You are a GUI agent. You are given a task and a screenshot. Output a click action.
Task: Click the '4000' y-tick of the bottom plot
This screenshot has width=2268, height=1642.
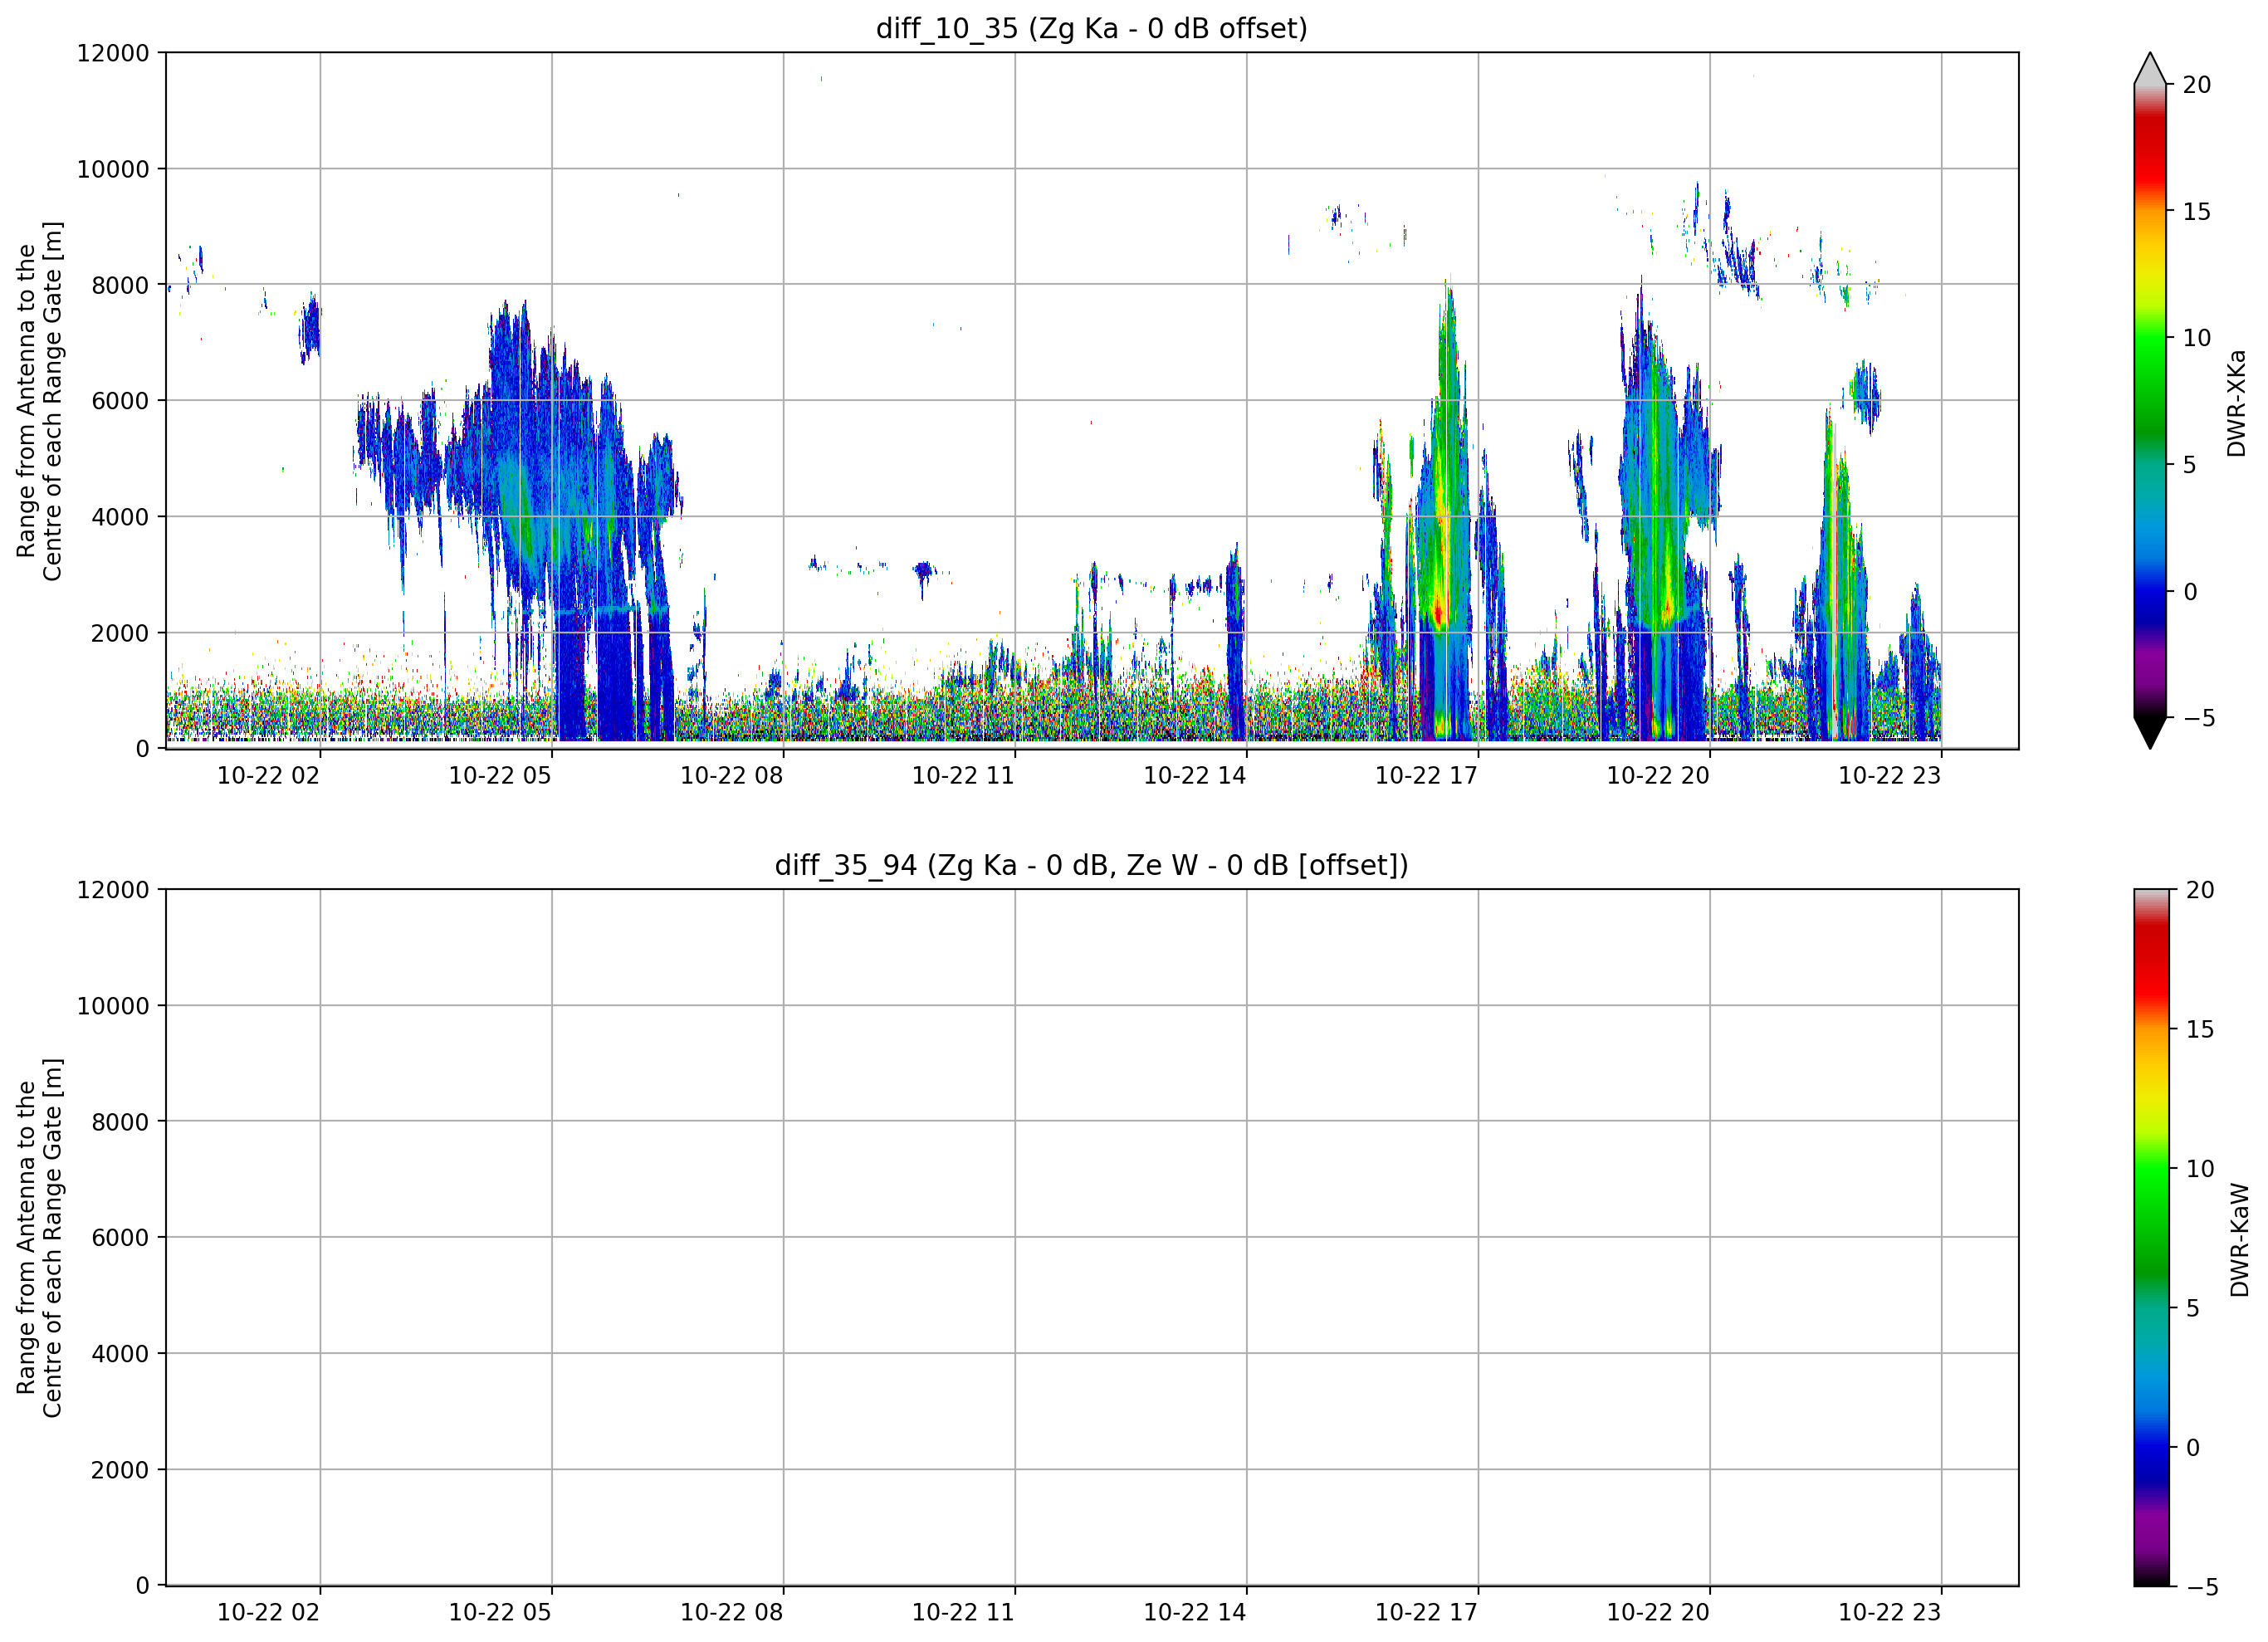(x=120, y=1355)
